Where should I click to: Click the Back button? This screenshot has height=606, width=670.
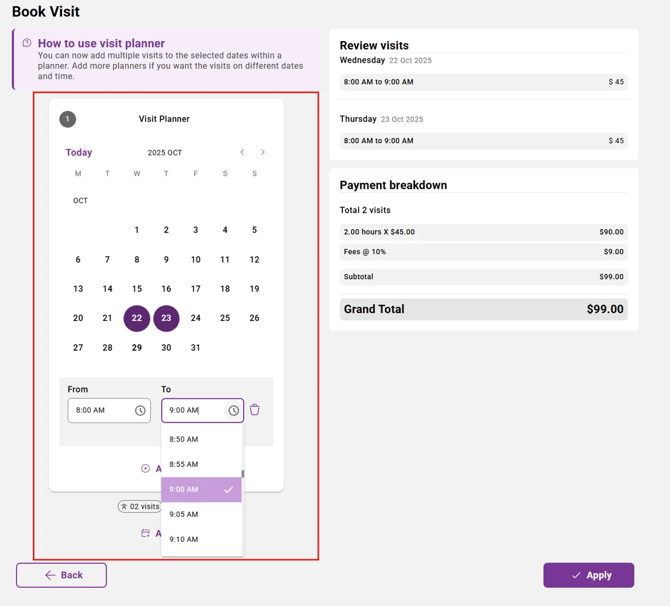[62, 575]
